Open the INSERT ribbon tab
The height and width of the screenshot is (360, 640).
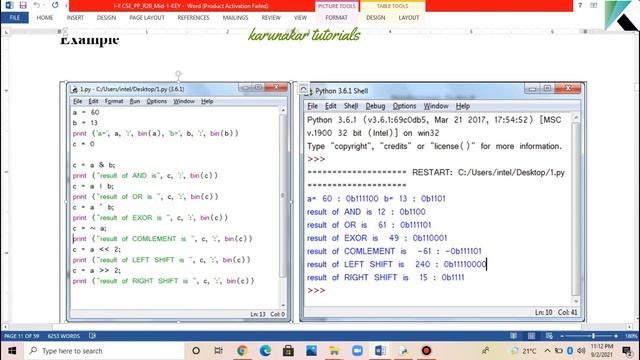(75, 18)
